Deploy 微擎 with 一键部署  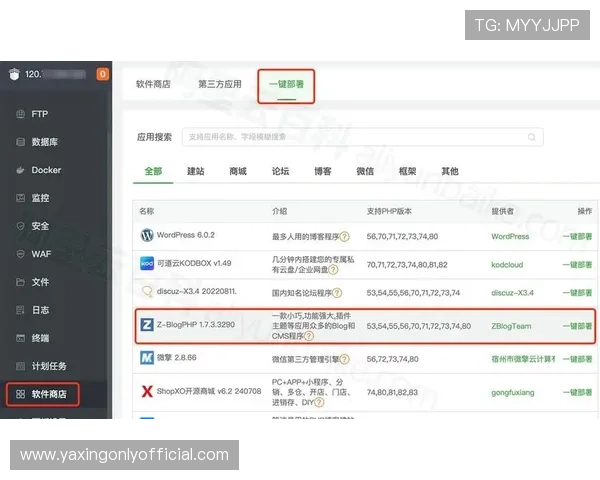click(x=577, y=359)
